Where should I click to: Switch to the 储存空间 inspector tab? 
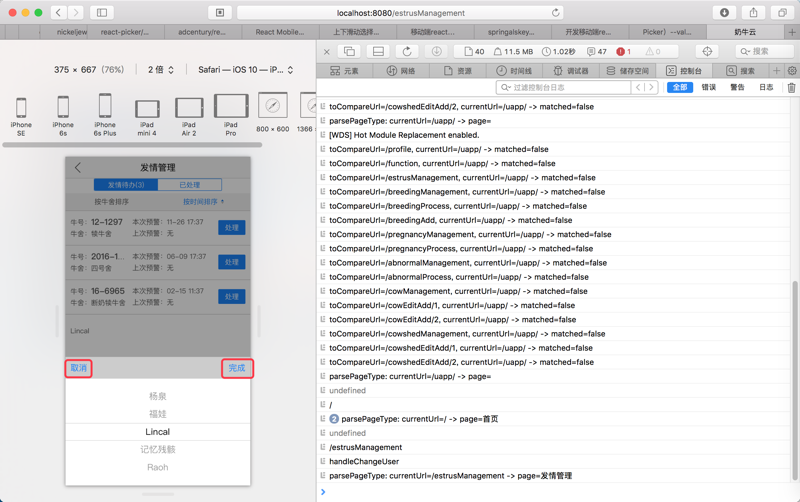pyautogui.click(x=627, y=71)
